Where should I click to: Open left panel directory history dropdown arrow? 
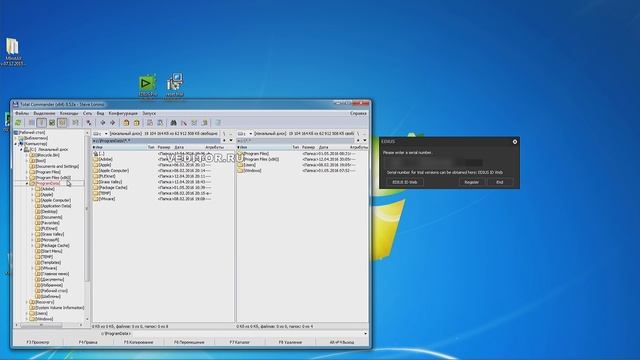tap(231, 140)
